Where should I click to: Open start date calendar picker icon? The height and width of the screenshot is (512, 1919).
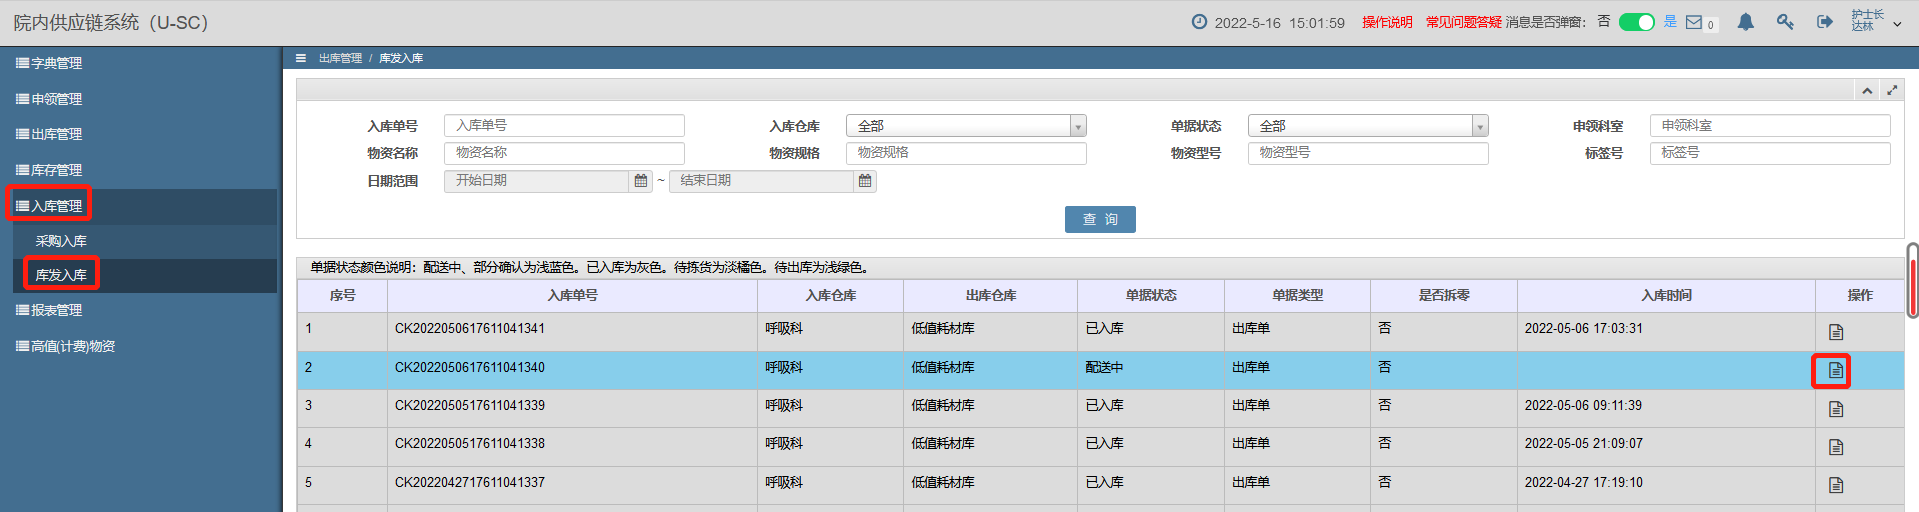tap(641, 181)
